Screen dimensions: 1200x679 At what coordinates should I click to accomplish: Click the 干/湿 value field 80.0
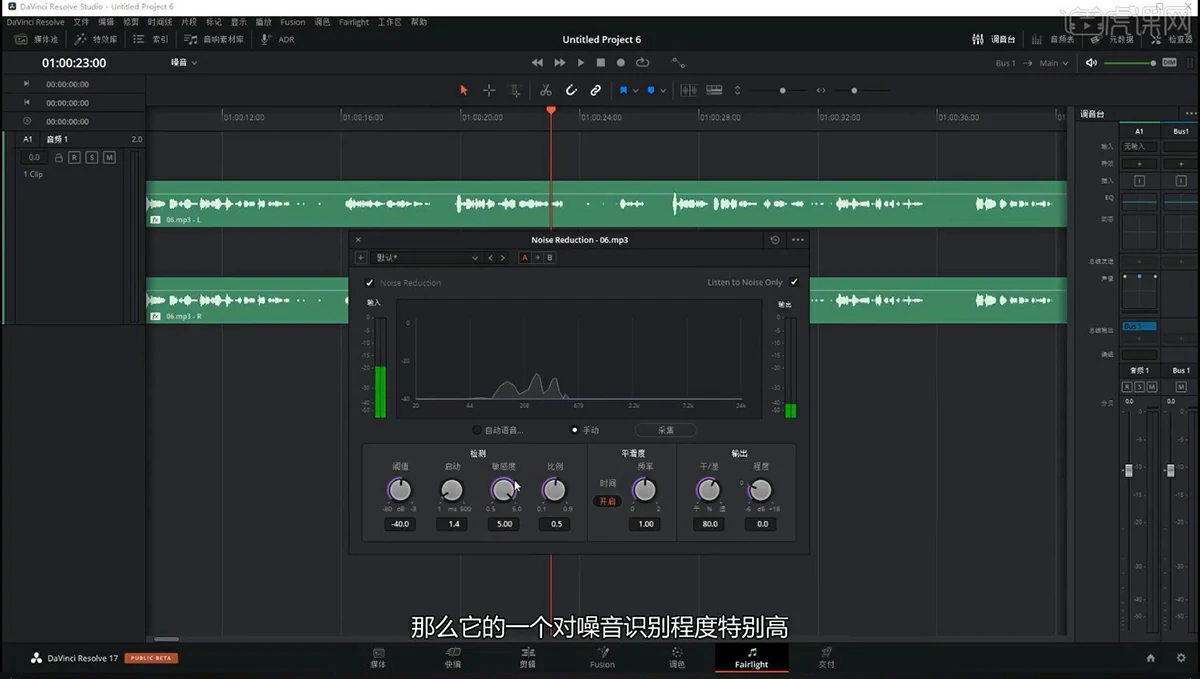(x=709, y=524)
